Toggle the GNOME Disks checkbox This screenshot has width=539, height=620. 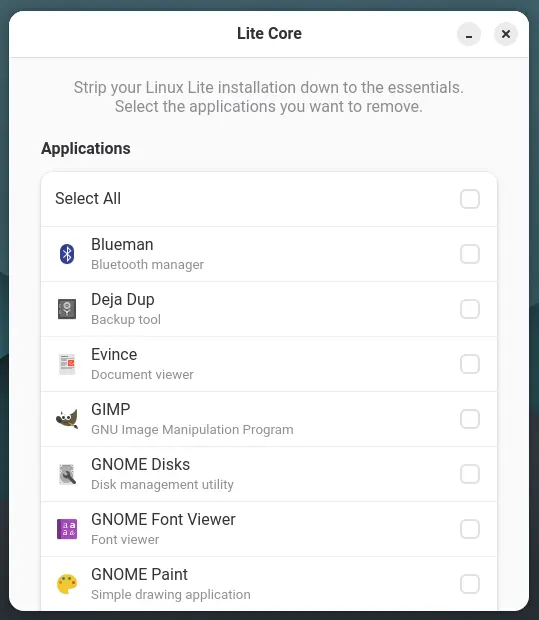tap(470, 474)
